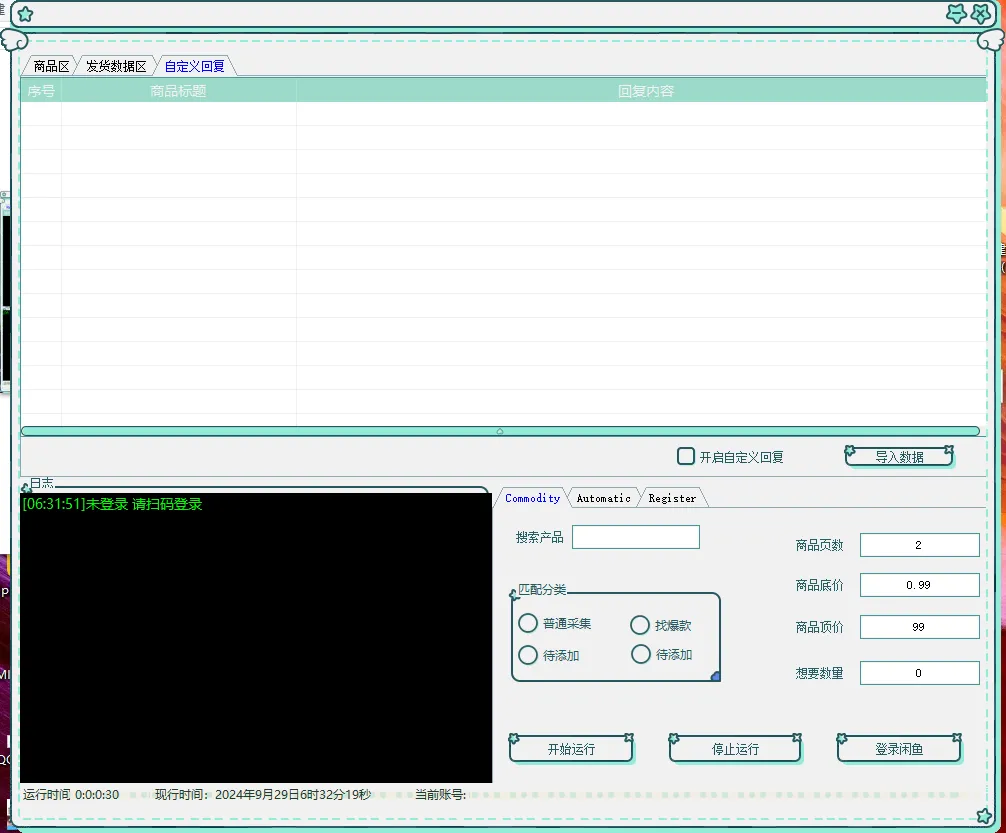
Task: Enable the 开启自定义回复 checkbox
Action: [686, 457]
